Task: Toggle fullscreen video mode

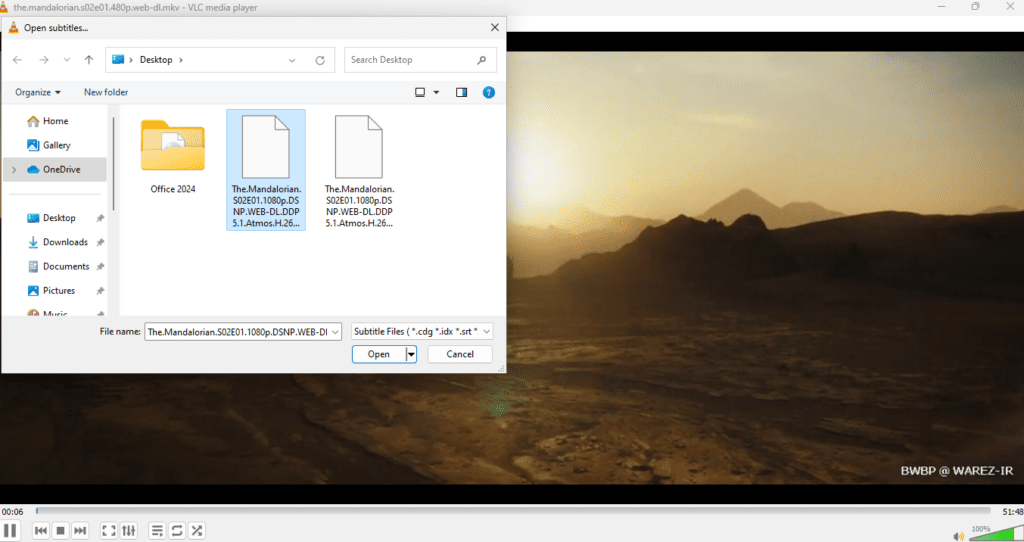Action: 109,530
